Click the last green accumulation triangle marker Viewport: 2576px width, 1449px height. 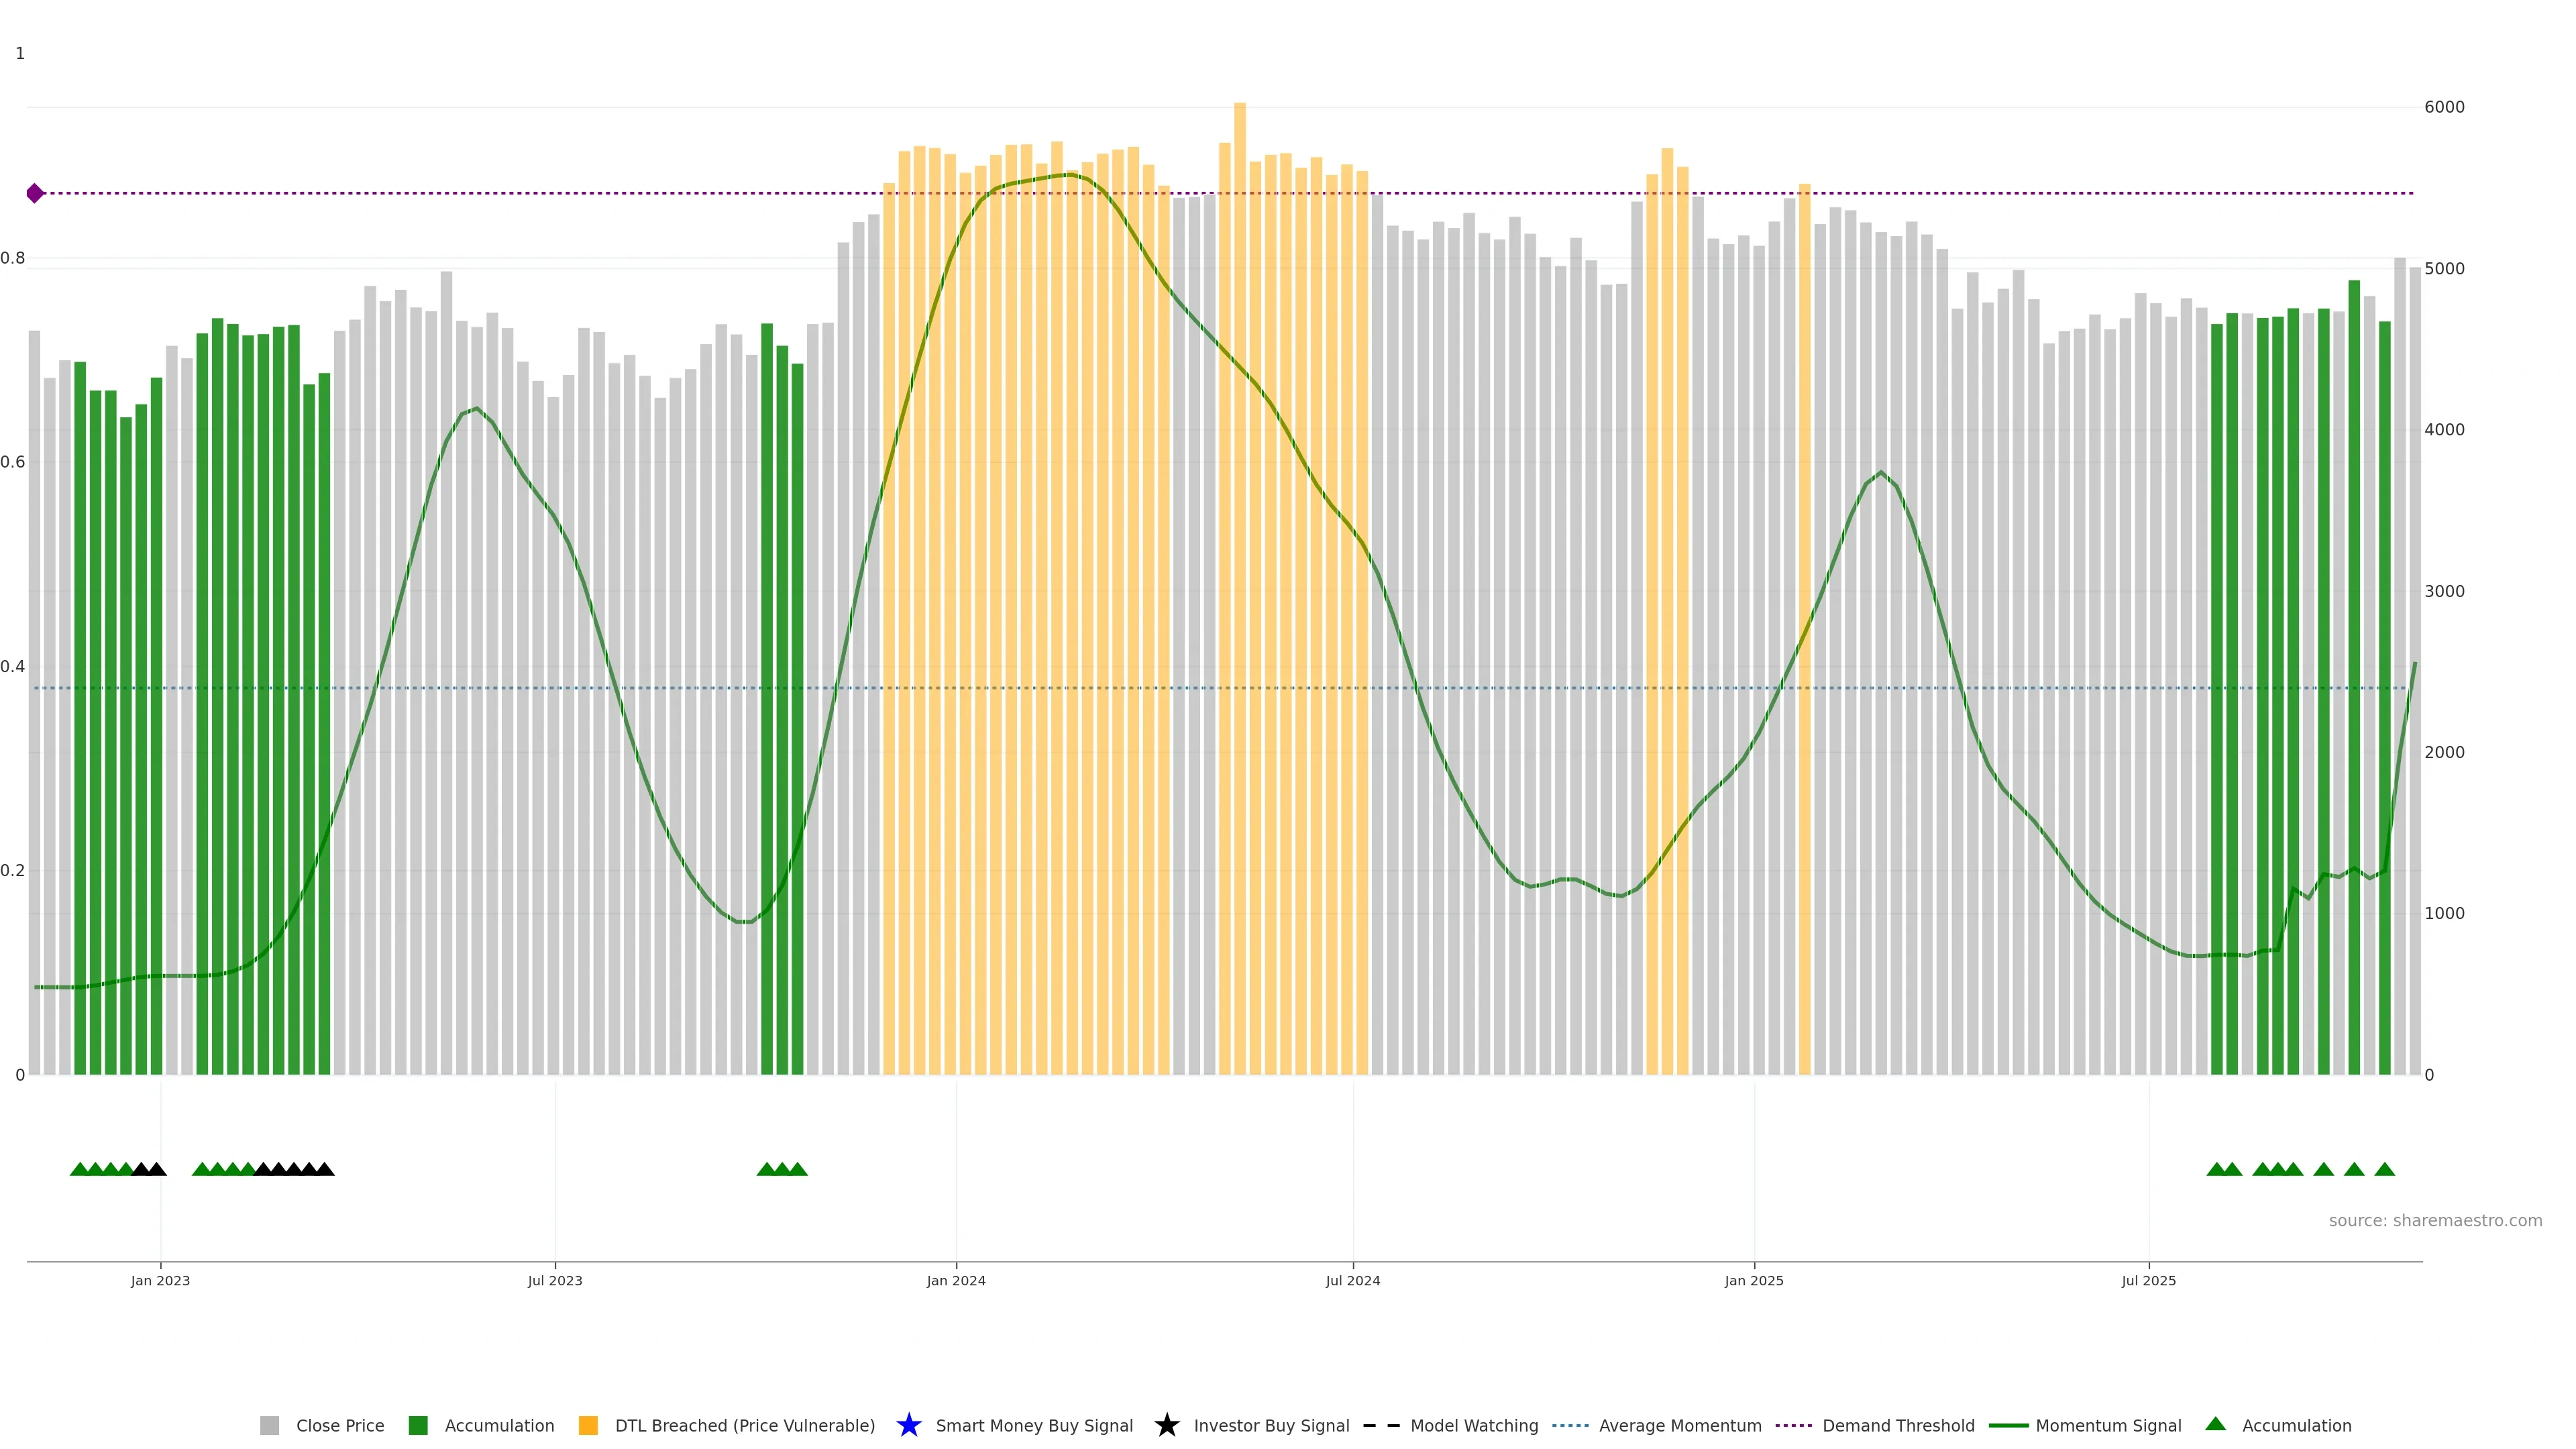click(x=2384, y=1169)
